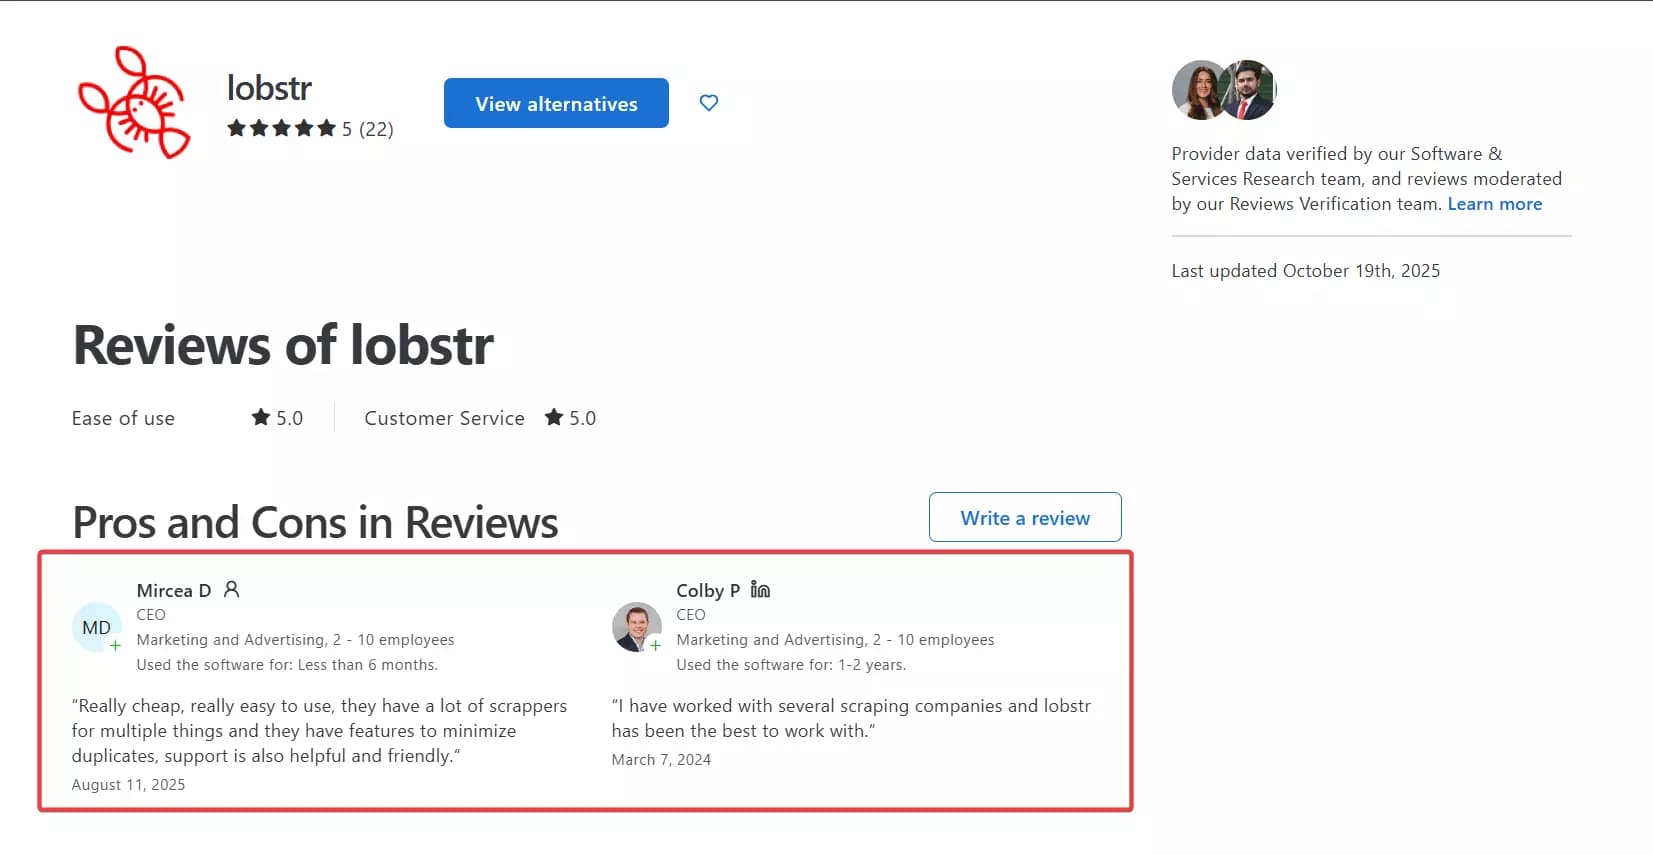Click the Reviews of lobstr heading
The width and height of the screenshot is (1653, 855).
click(283, 345)
